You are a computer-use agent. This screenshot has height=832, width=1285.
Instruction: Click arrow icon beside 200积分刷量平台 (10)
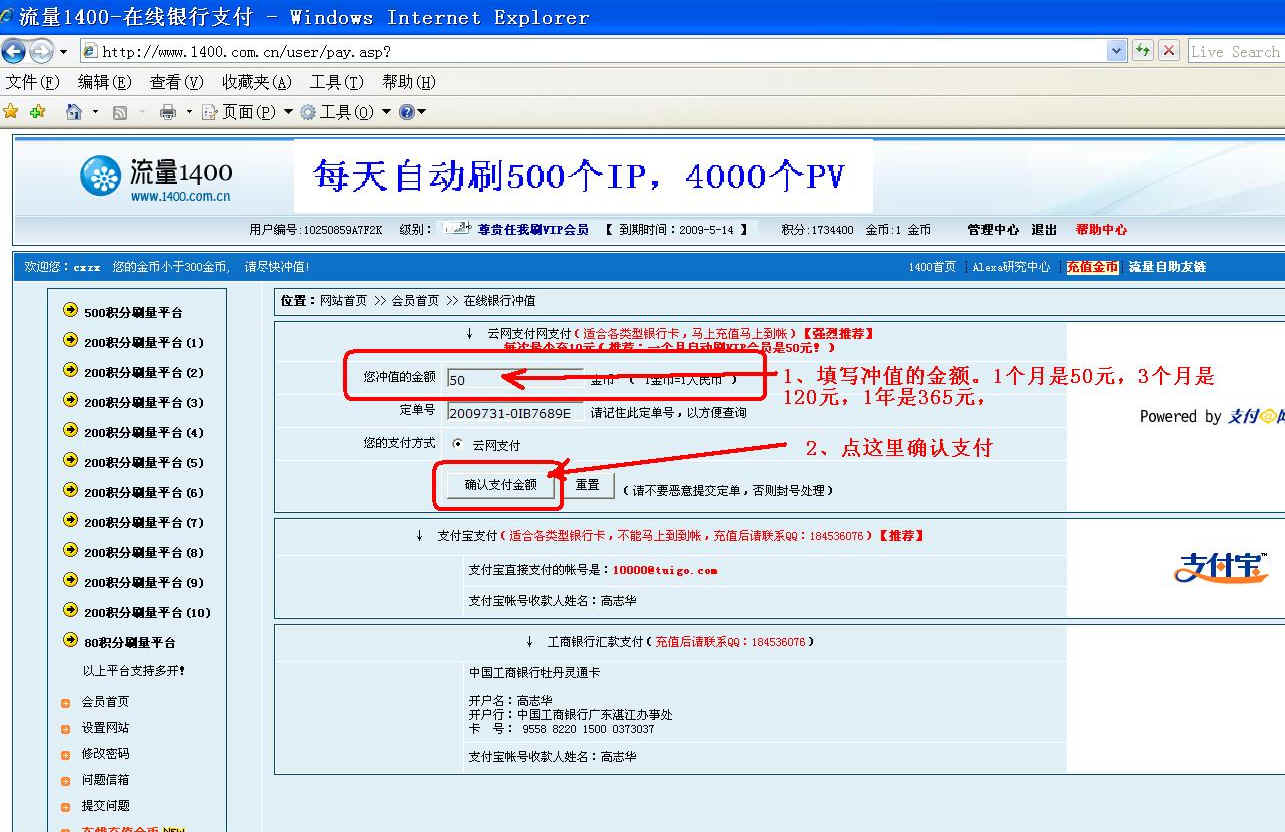point(70,610)
